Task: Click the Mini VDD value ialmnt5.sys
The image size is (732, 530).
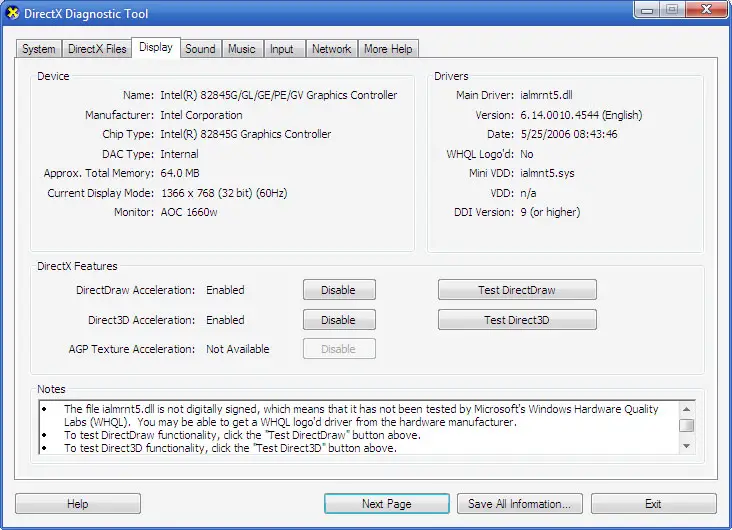Action: coord(547,173)
